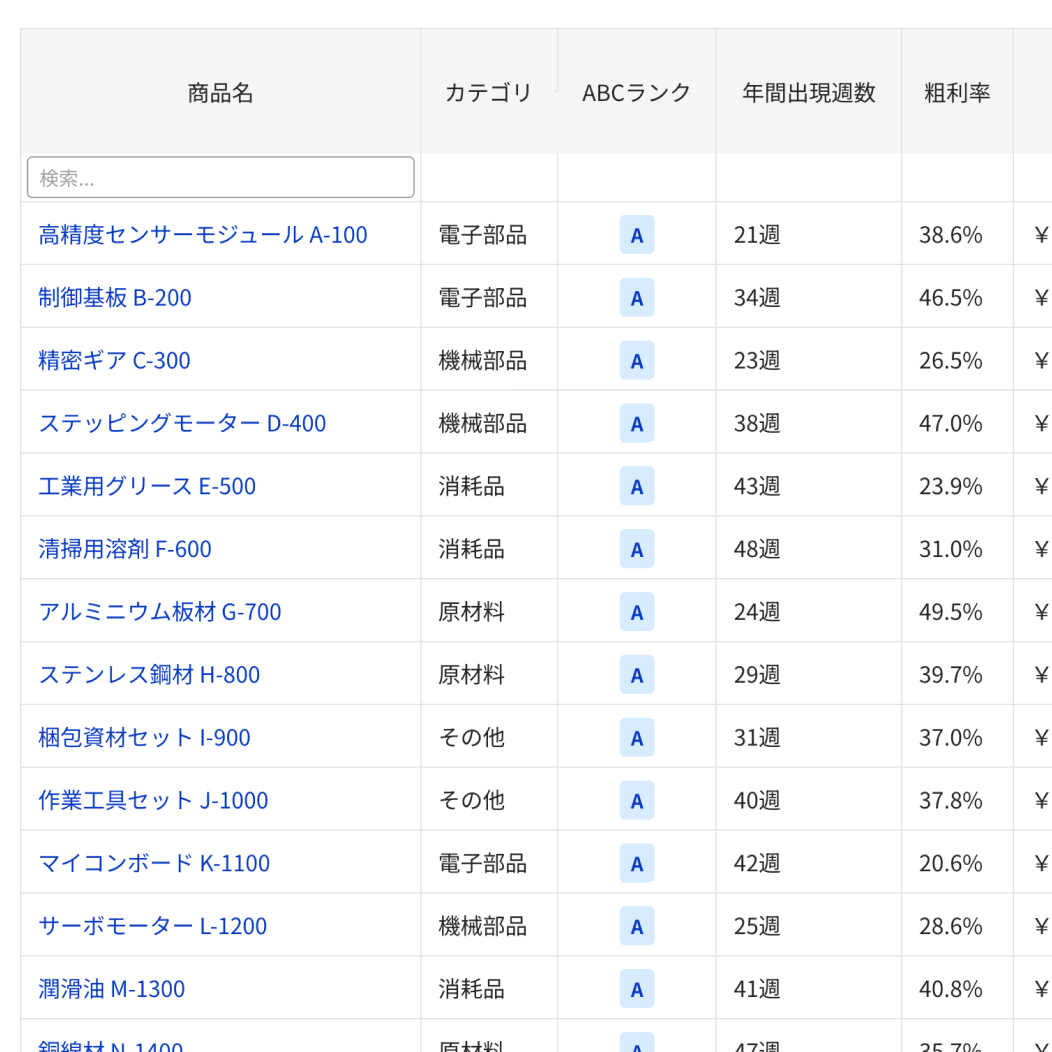Open 作業工具セット J-1000 product link
Viewport: 1052px width, 1052px height.
153,800
